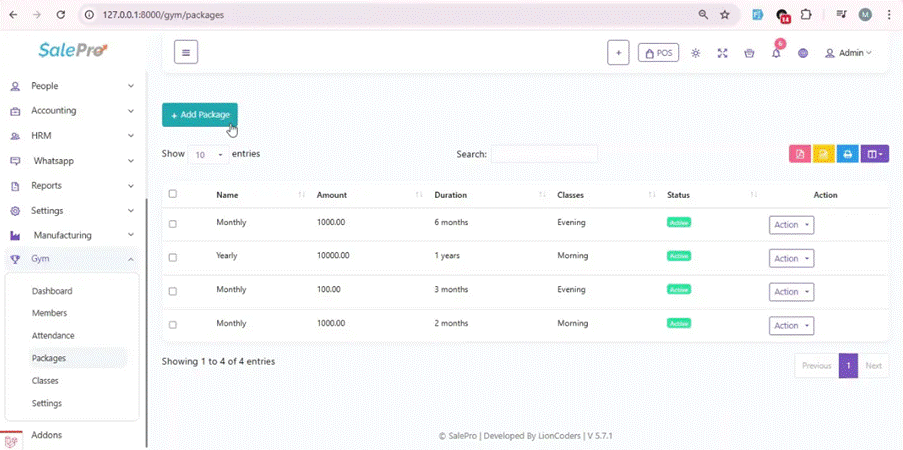
Task: Open the entries-per-page dropdown
Action: pyautogui.click(x=208, y=155)
